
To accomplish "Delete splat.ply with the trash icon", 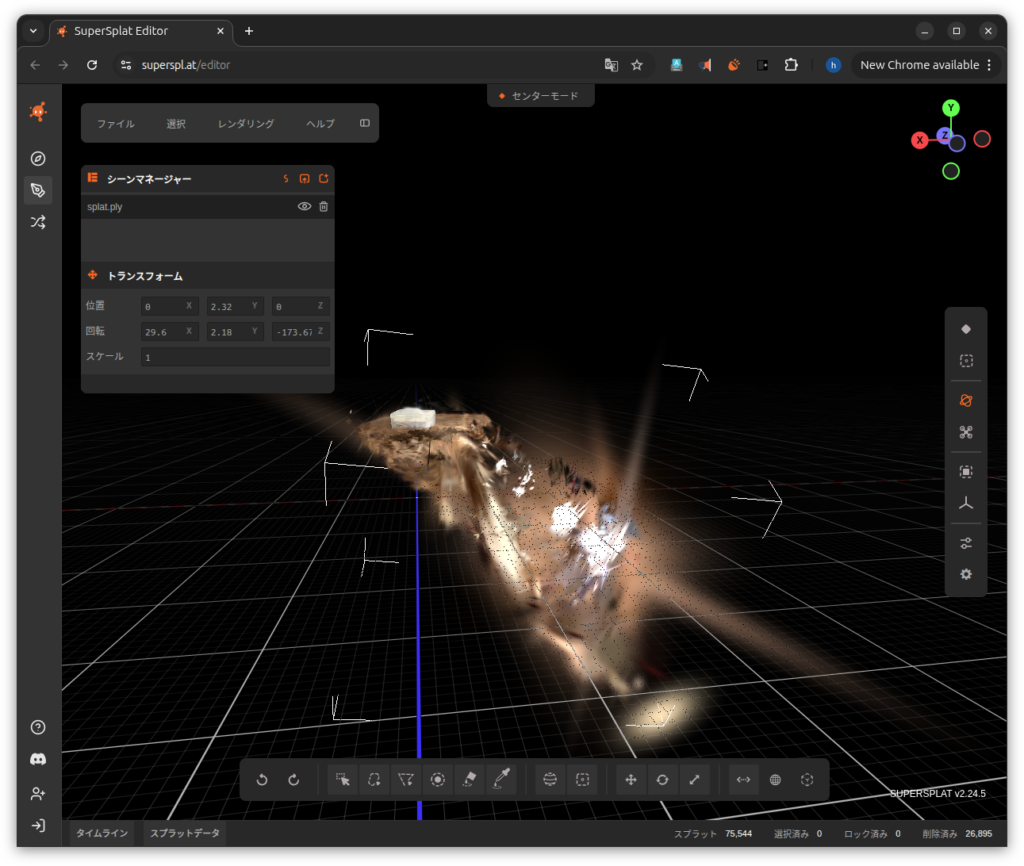I will pos(323,207).
